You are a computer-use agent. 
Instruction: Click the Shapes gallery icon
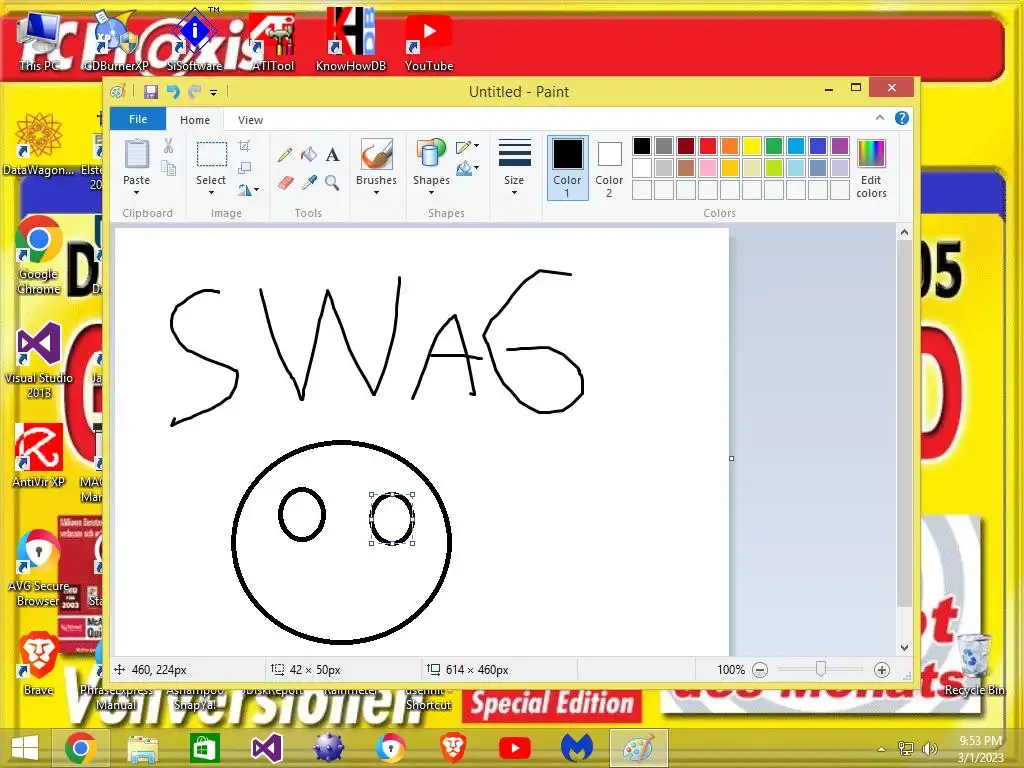coord(431,154)
